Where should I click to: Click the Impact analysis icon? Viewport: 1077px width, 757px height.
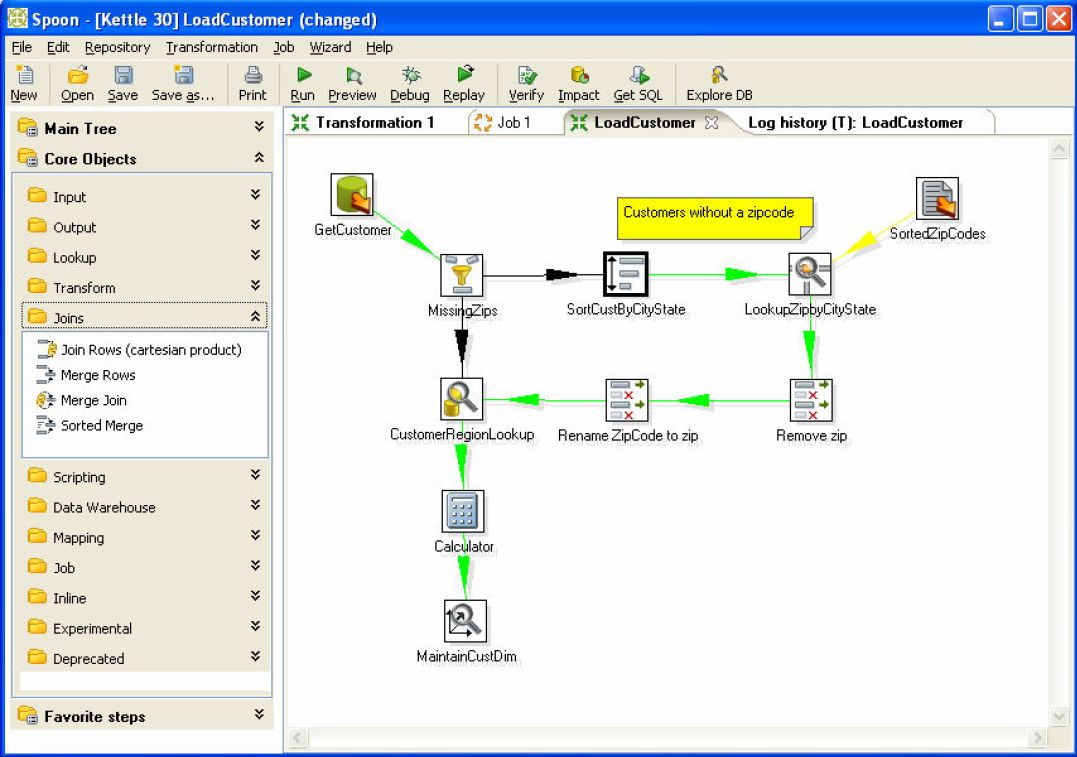pos(579,75)
